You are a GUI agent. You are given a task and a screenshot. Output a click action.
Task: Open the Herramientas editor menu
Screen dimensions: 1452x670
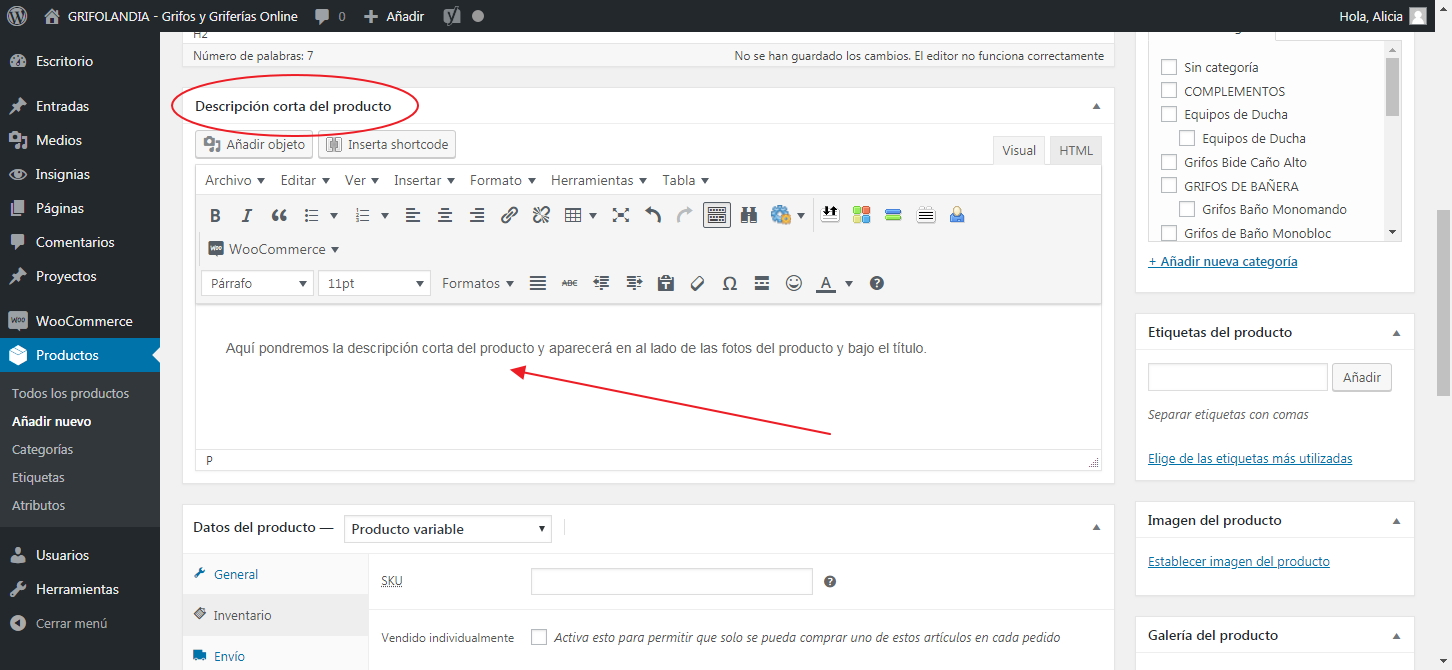coord(599,180)
